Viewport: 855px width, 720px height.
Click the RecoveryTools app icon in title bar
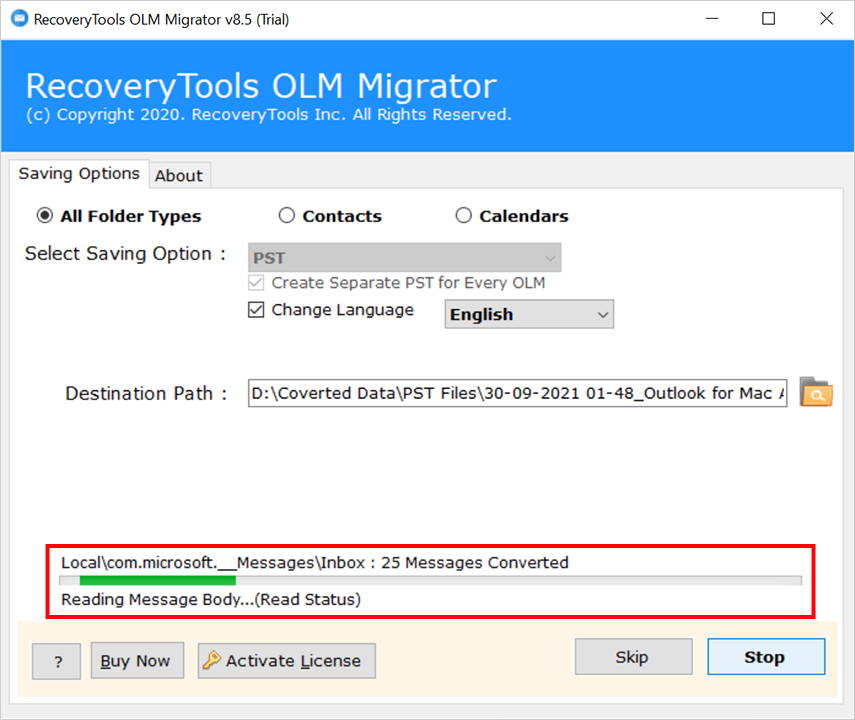(x=19, y=19)
